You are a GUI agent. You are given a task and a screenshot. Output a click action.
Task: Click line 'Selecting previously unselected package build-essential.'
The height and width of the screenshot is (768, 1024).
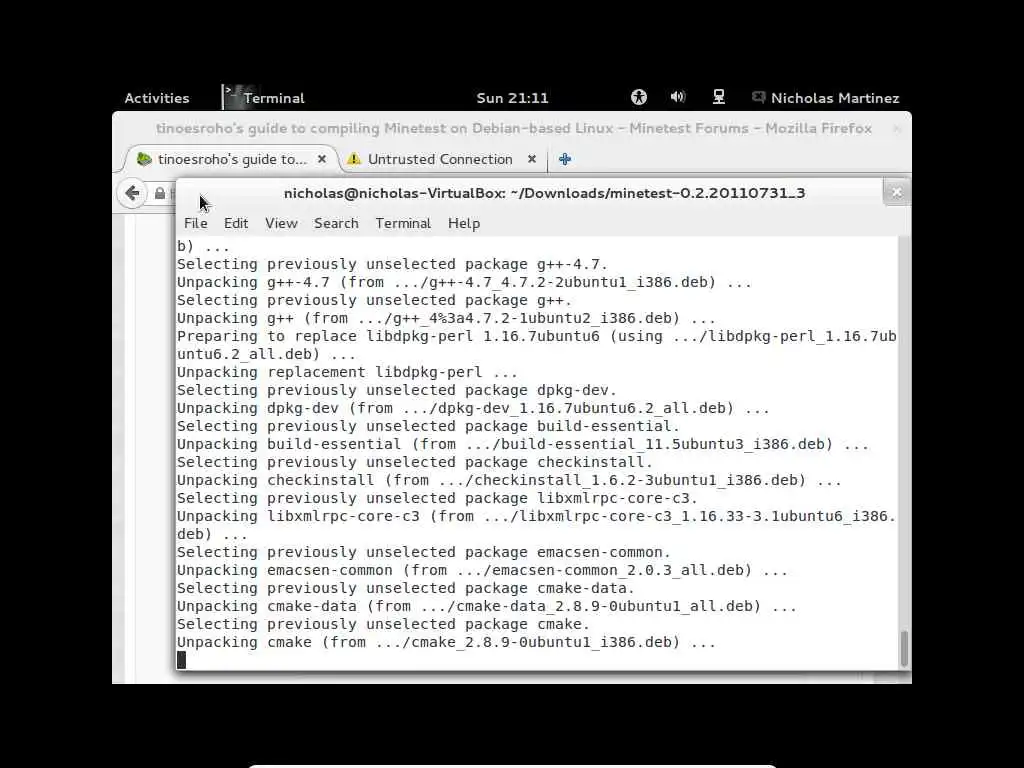coord(428,426)
